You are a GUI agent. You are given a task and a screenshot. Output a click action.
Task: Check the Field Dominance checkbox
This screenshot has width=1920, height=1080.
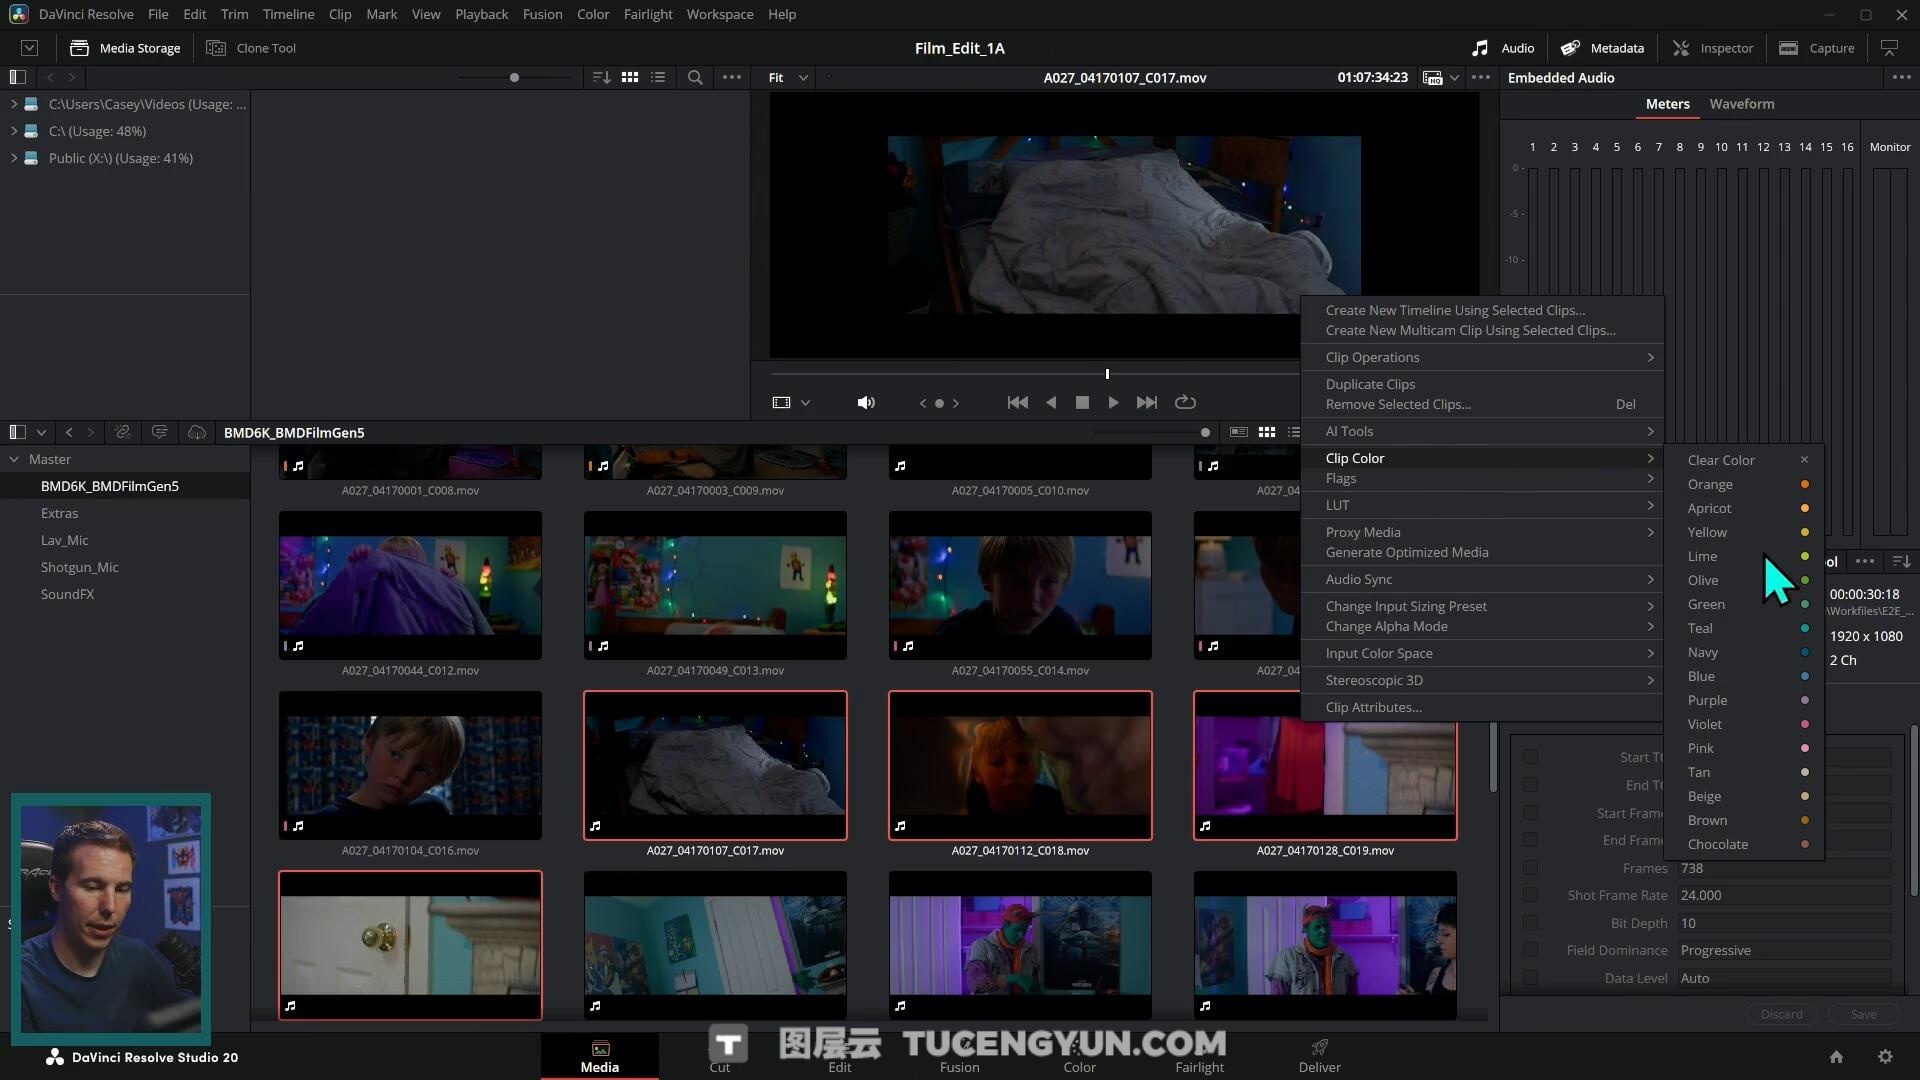pyautogui.click(x=1530, y=950)
